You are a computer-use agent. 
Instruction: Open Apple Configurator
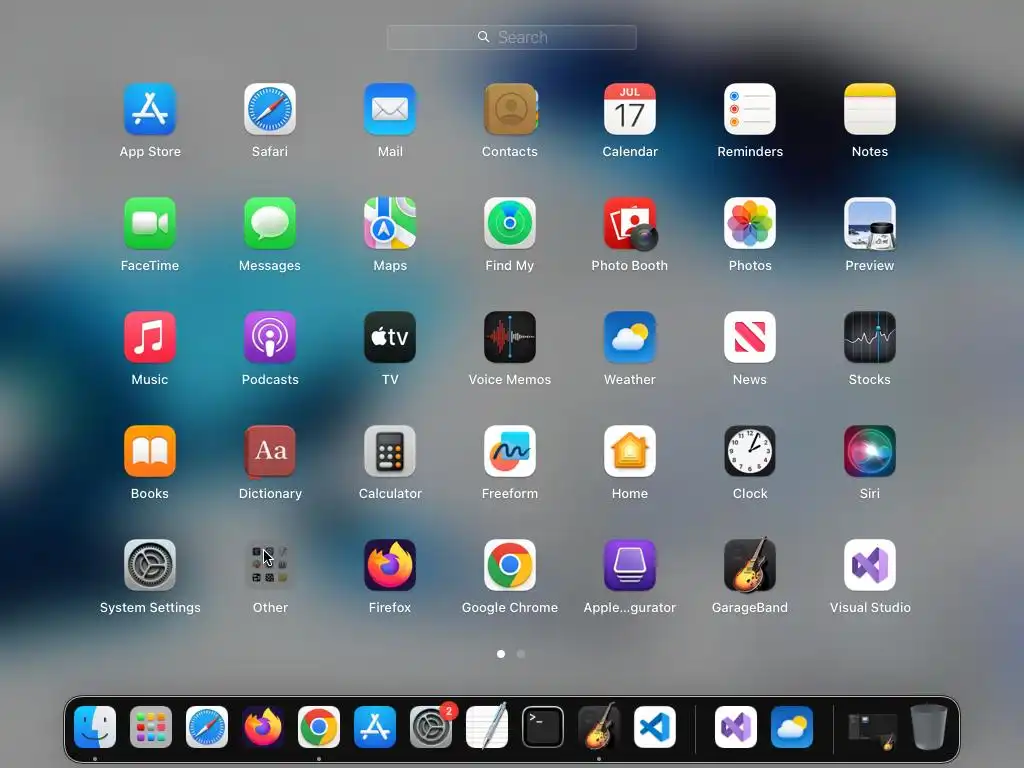(630, 565)
